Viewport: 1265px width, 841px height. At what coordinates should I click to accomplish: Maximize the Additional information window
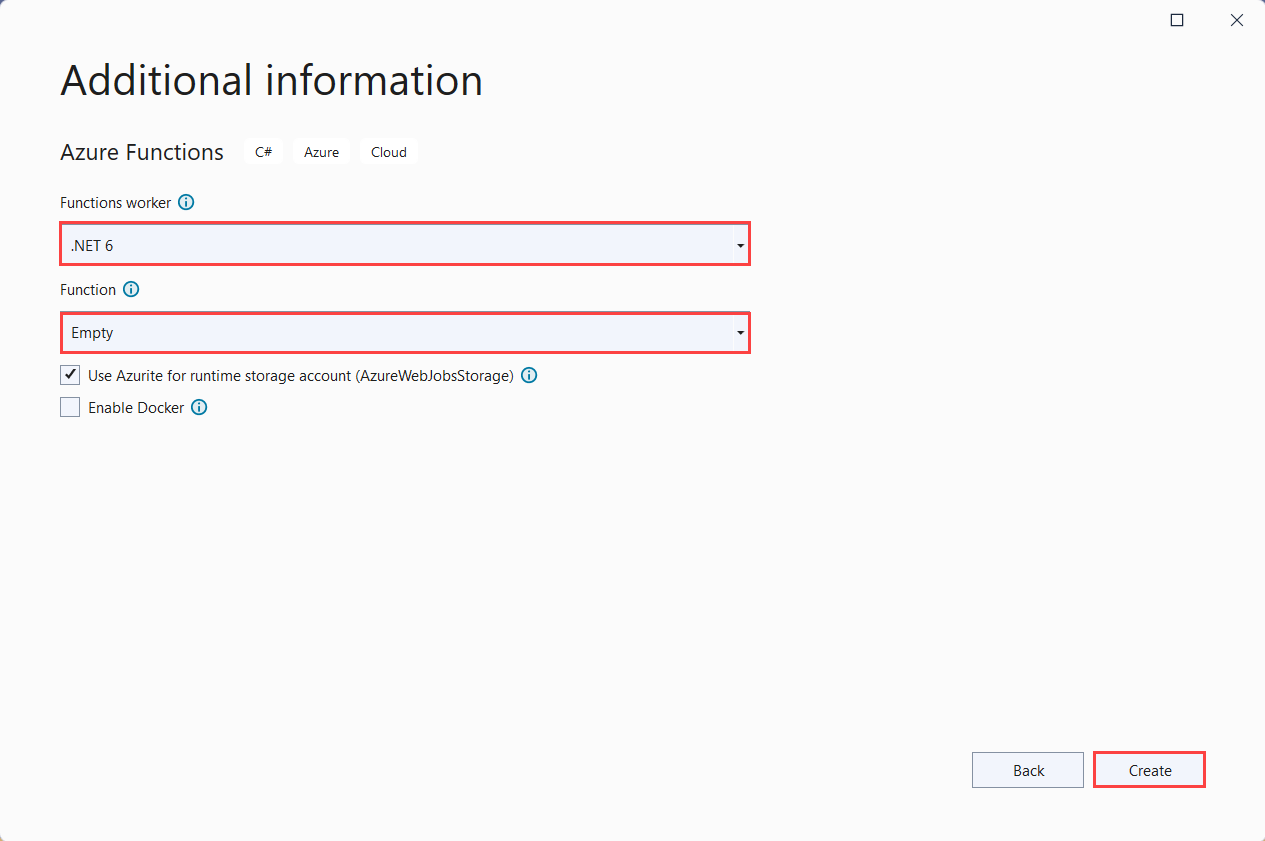tap(1177, 20)
